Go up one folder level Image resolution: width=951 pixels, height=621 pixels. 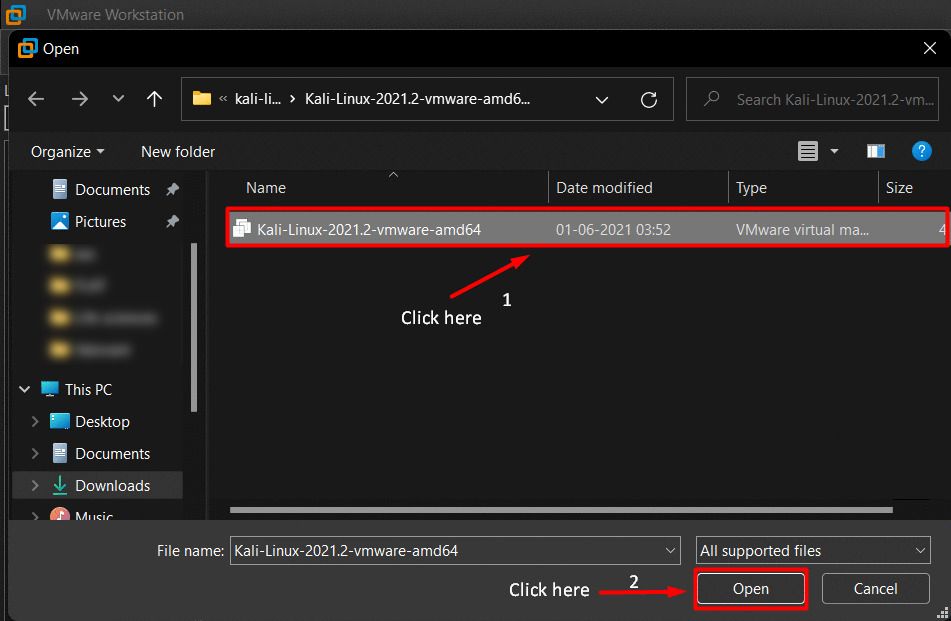[x=154, y=99]
